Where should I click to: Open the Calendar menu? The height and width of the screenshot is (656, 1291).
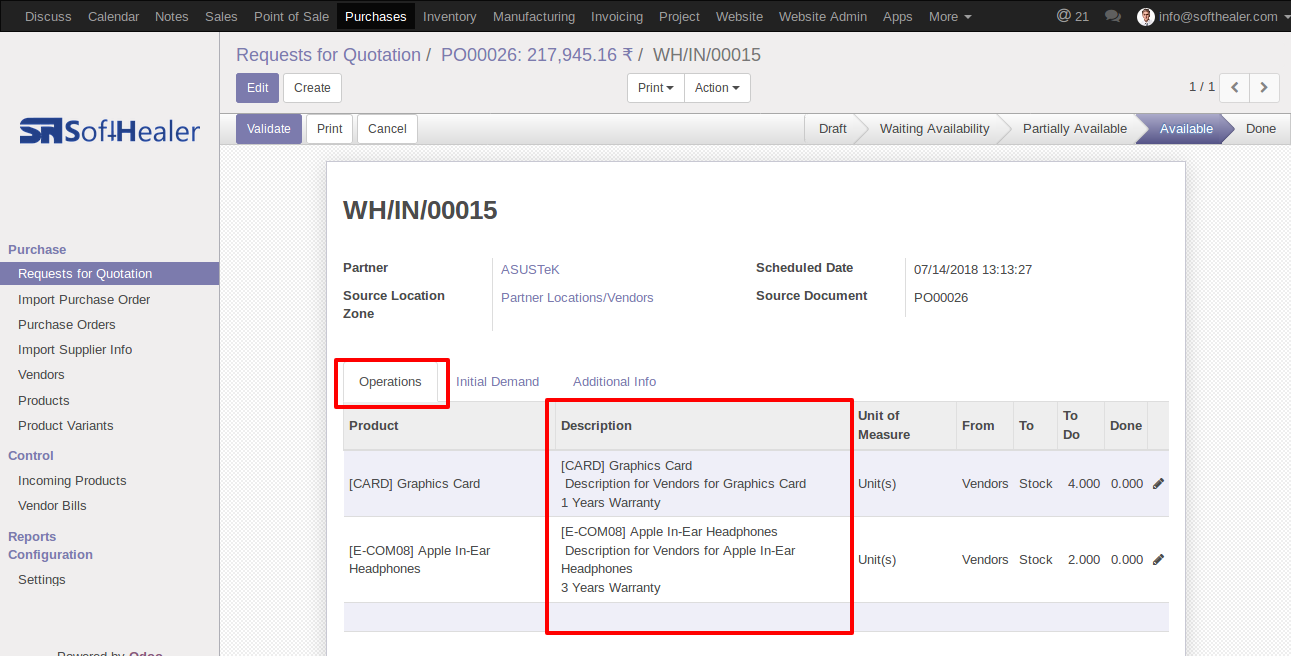coord(114,16)
